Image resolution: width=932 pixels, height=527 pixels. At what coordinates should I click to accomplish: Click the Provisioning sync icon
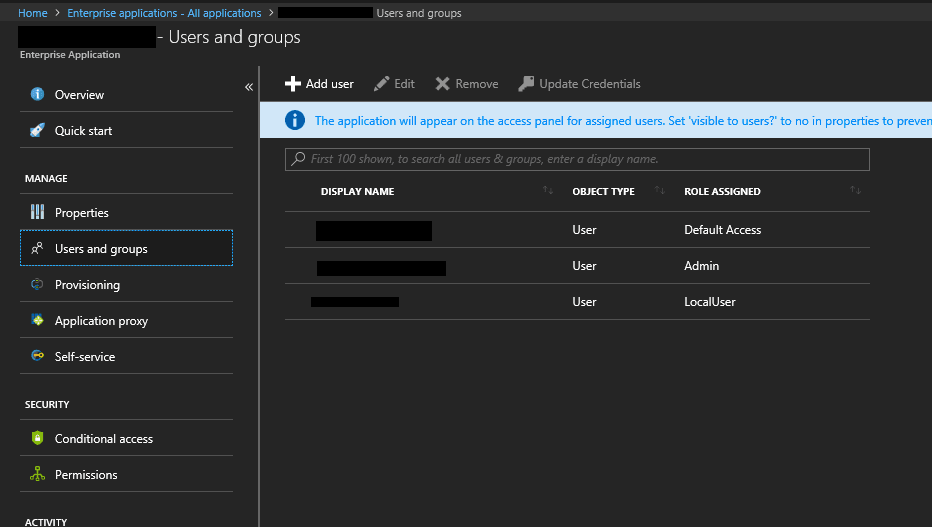pos(38,285)
